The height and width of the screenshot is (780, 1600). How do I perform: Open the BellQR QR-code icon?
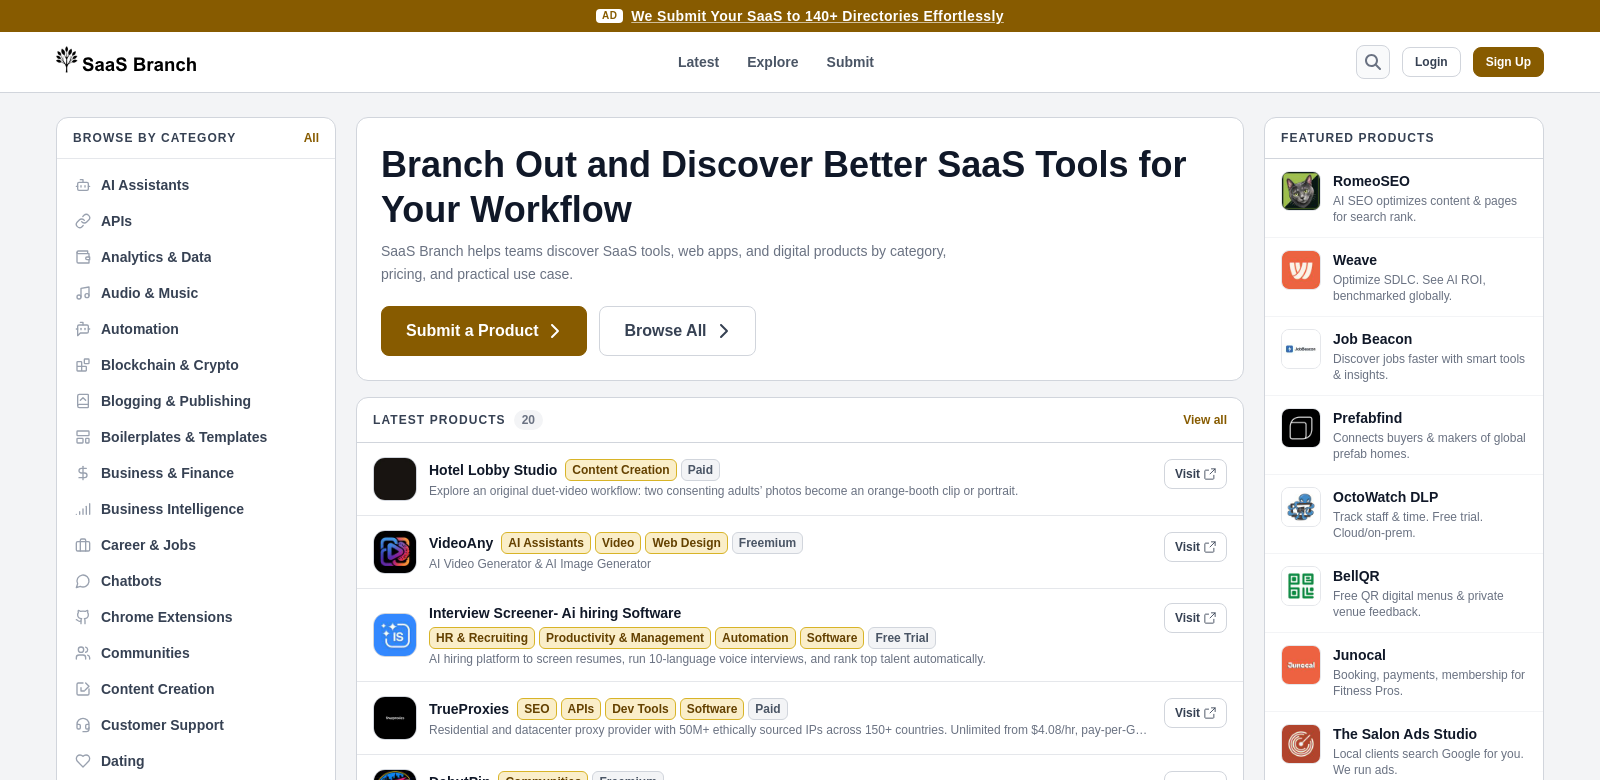click(1301, 586)
